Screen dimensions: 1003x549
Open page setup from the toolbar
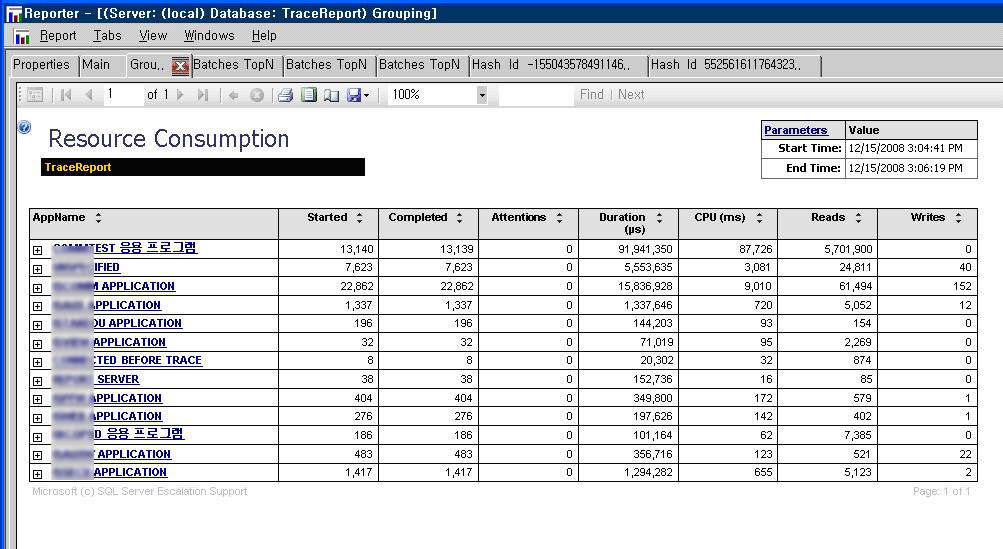pyautogui.click(x=331, y=95)
